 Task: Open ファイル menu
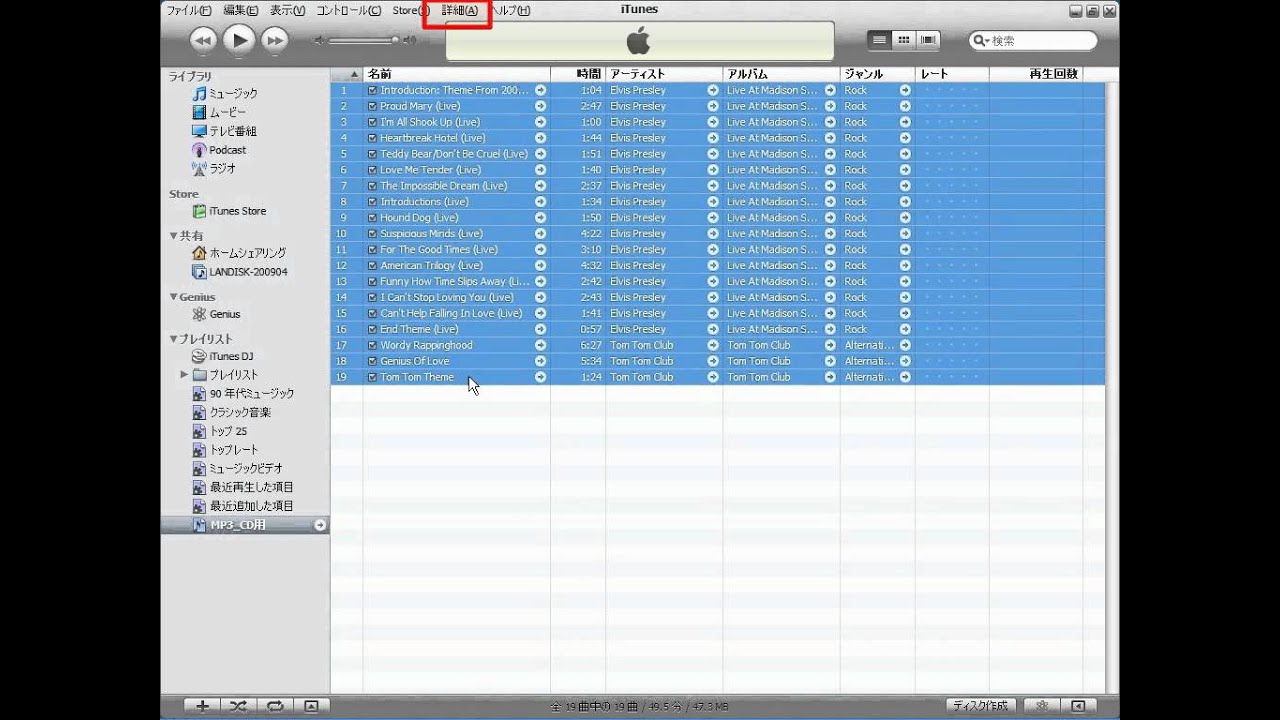189,10
